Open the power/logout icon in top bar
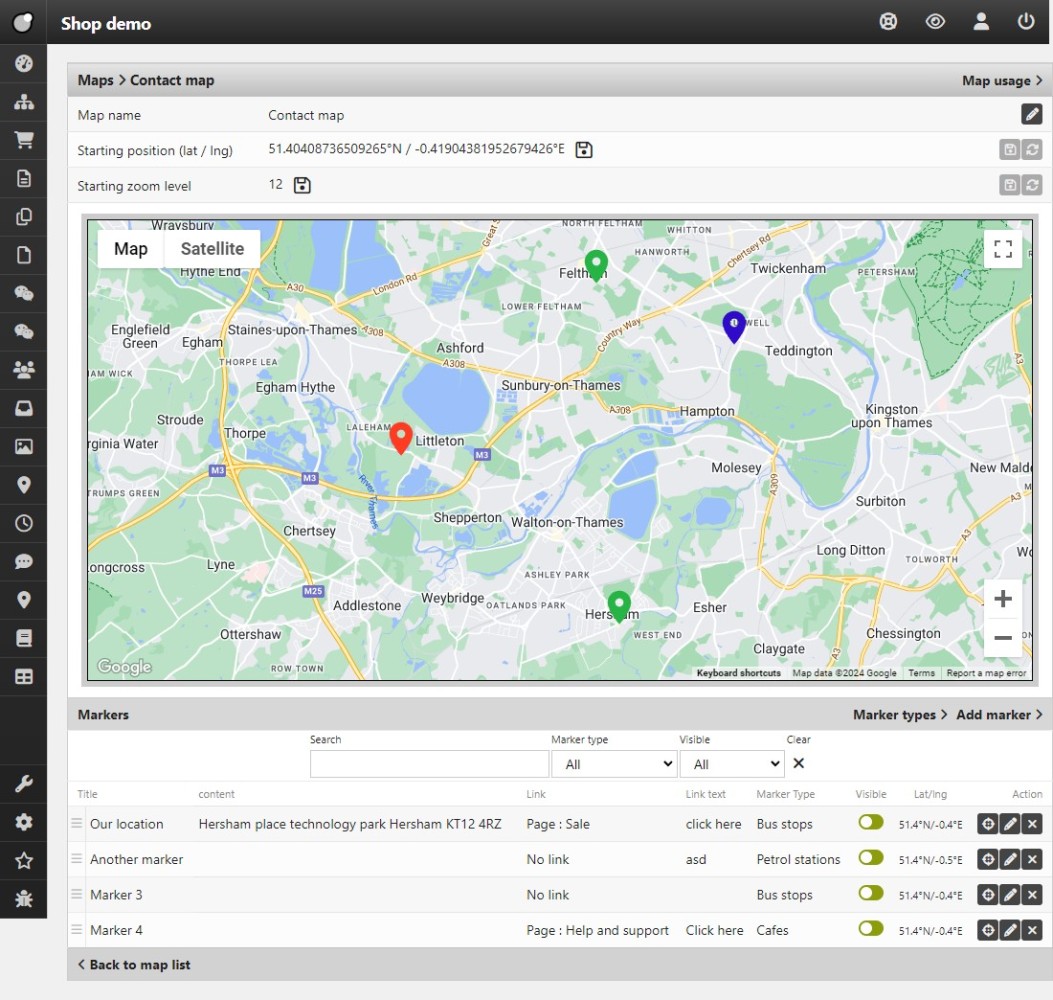Image resolution: width=1053 pixels, height=1000 pixels. tap(1026, 21)
